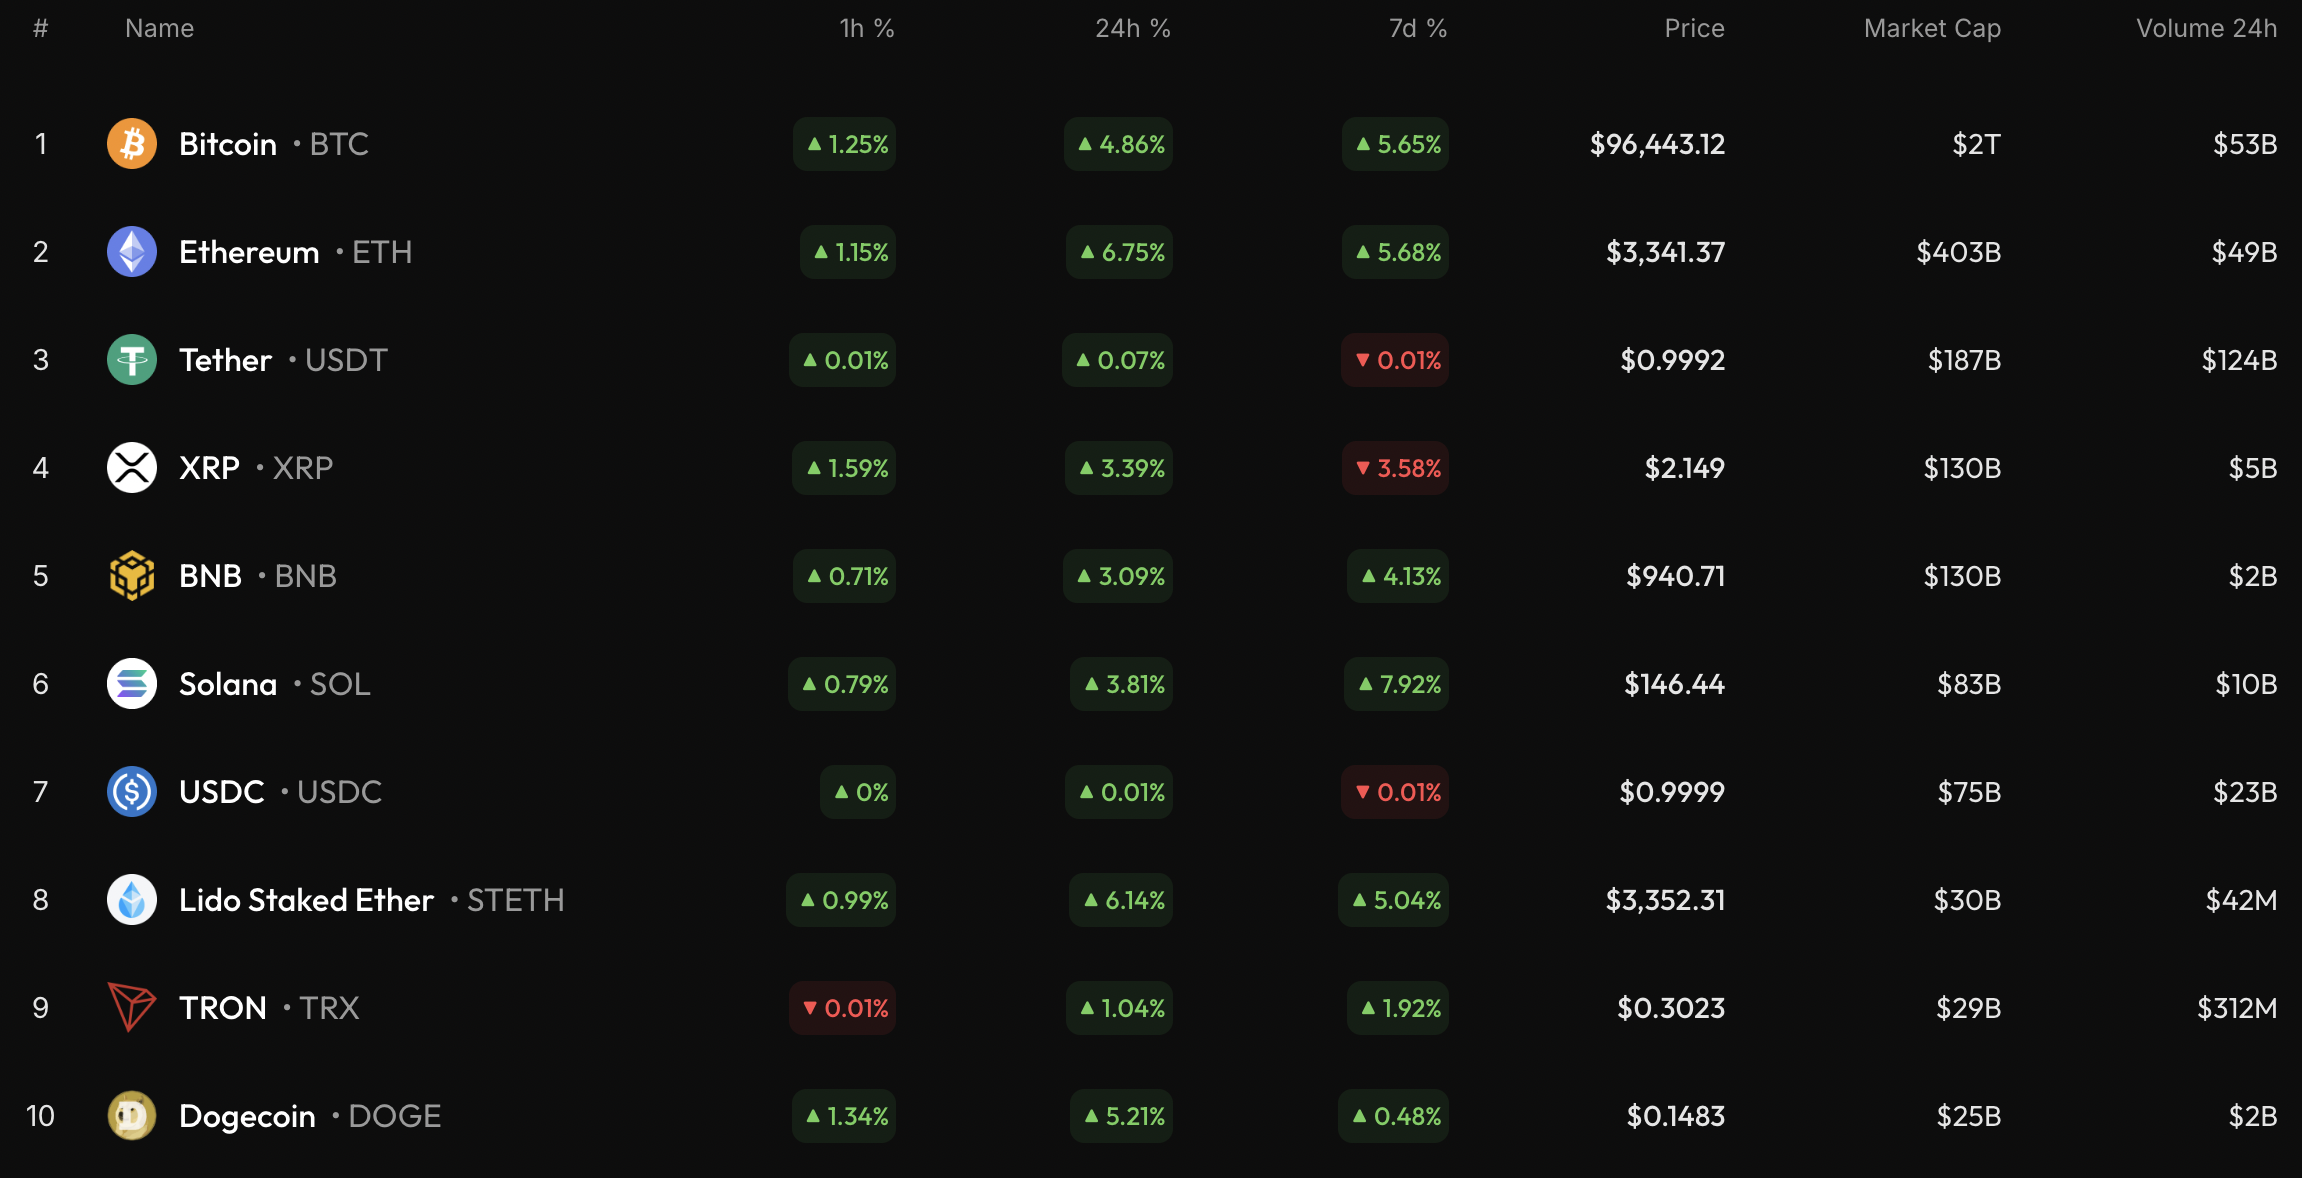
Task: Sort by the Price column header
Action: point(1694,29)
